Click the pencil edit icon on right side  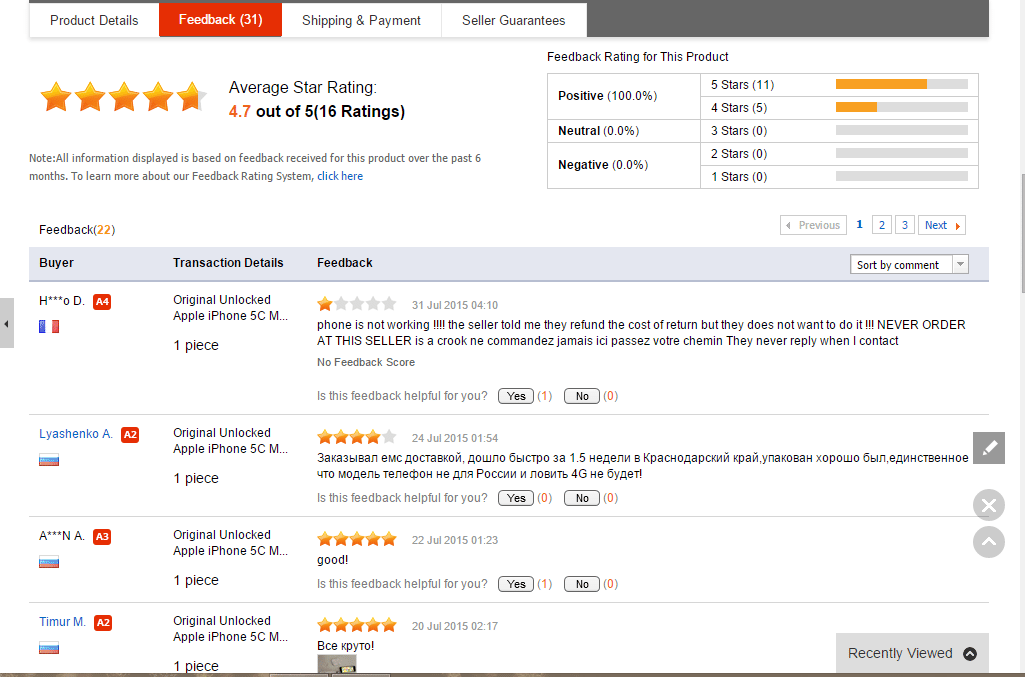pyautogui.click(x=988, y=448)
